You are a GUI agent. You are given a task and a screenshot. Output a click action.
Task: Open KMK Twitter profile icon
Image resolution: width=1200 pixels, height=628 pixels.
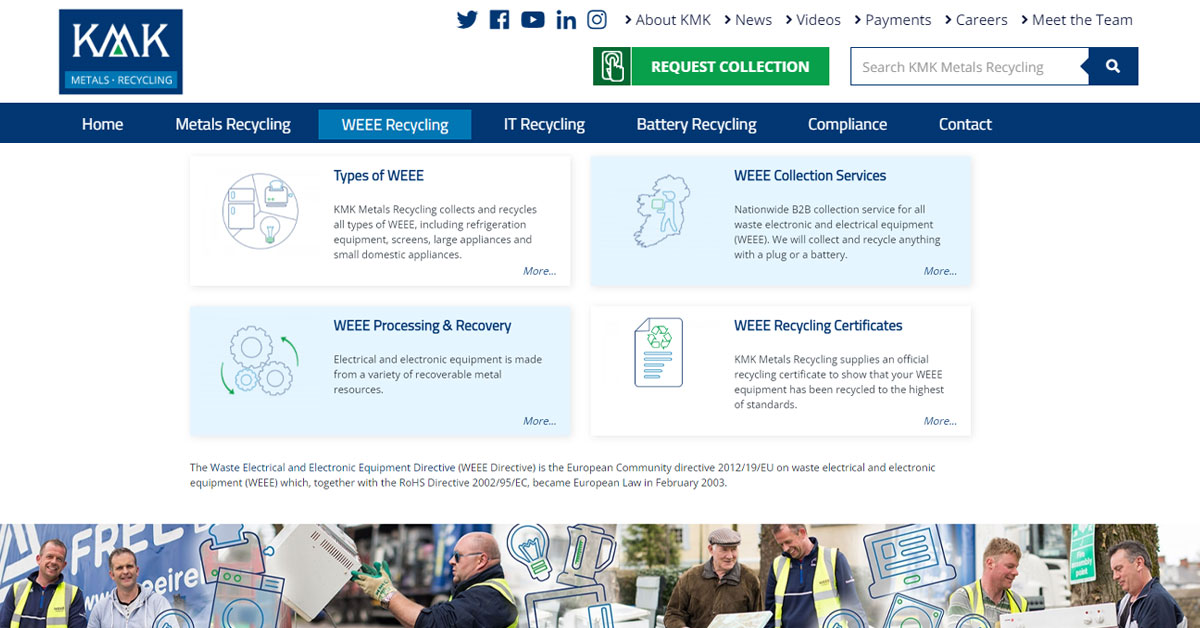[x=467, y=19]
